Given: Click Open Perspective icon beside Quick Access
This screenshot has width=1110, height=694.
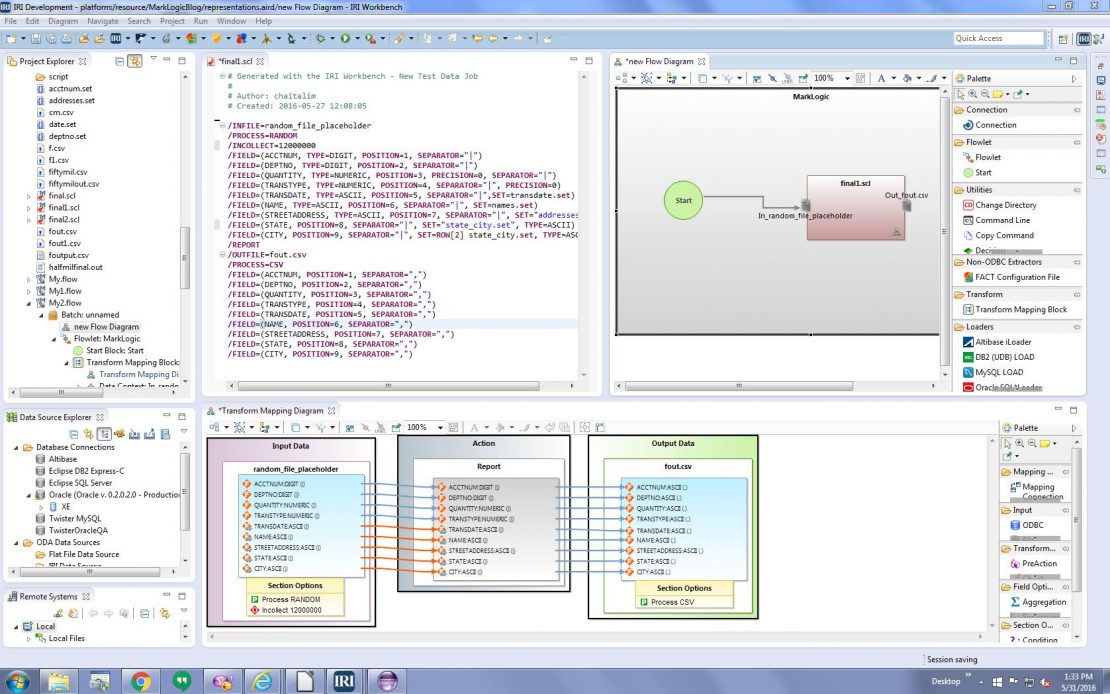Looking at the screenshot, I should click(x=1063, y=39).
